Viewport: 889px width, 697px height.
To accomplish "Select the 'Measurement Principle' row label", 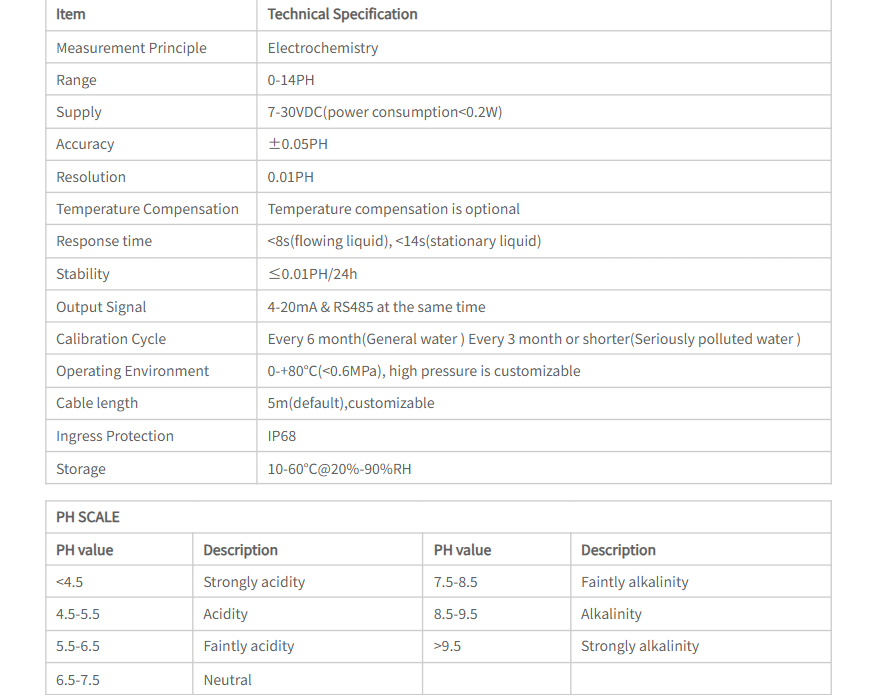I will click(x=131, y=48).
